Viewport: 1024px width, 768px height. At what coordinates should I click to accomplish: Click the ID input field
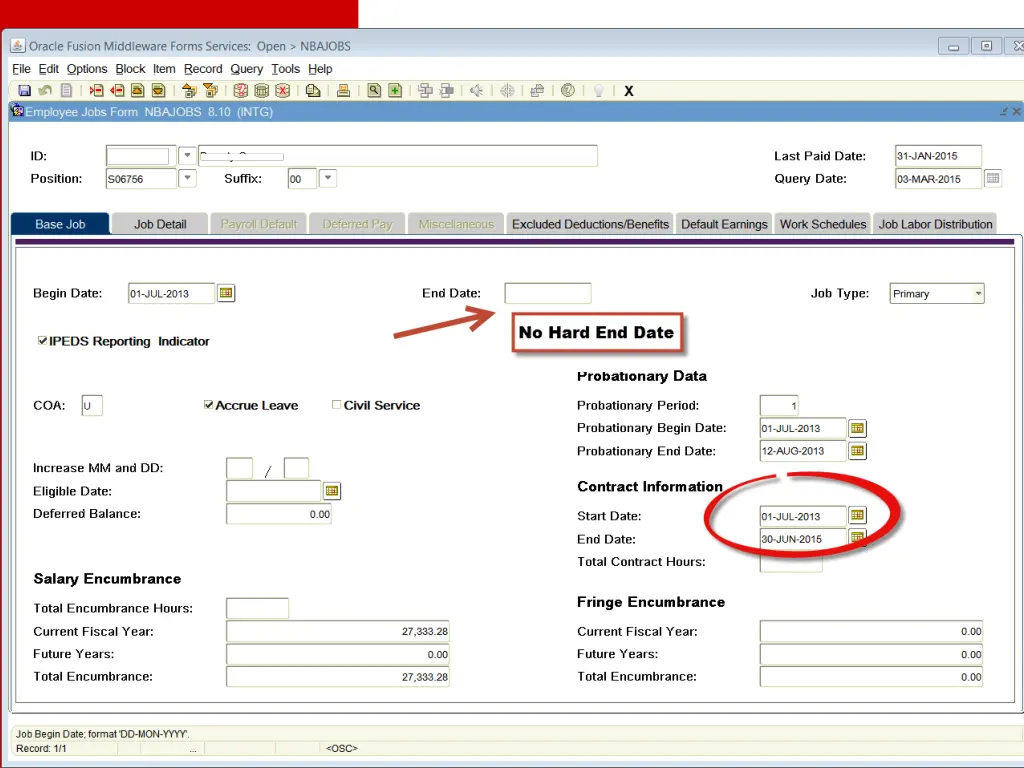pyautogui.click(x=141, y=156)
